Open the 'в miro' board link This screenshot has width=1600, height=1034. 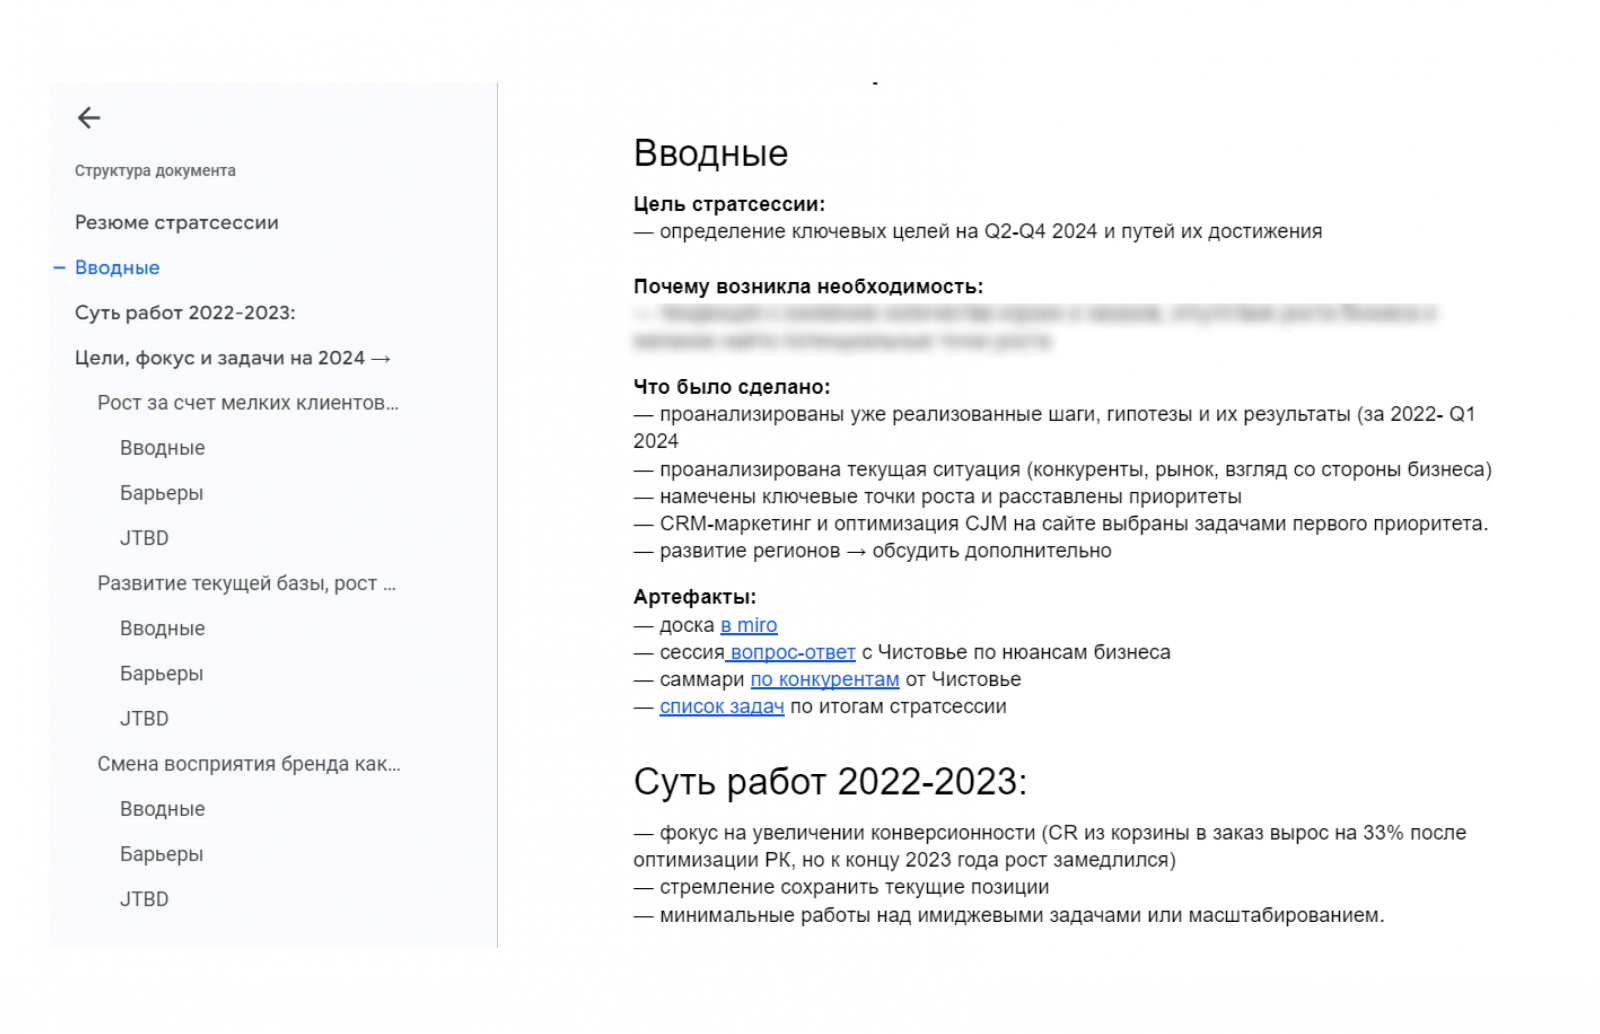[748, 625]
